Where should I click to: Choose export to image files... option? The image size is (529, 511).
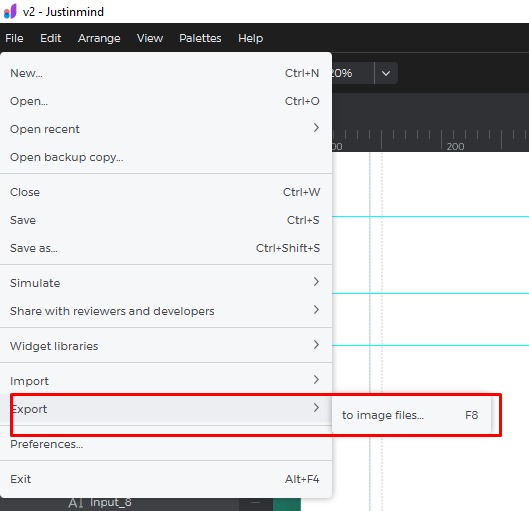(x=411, y=415)
